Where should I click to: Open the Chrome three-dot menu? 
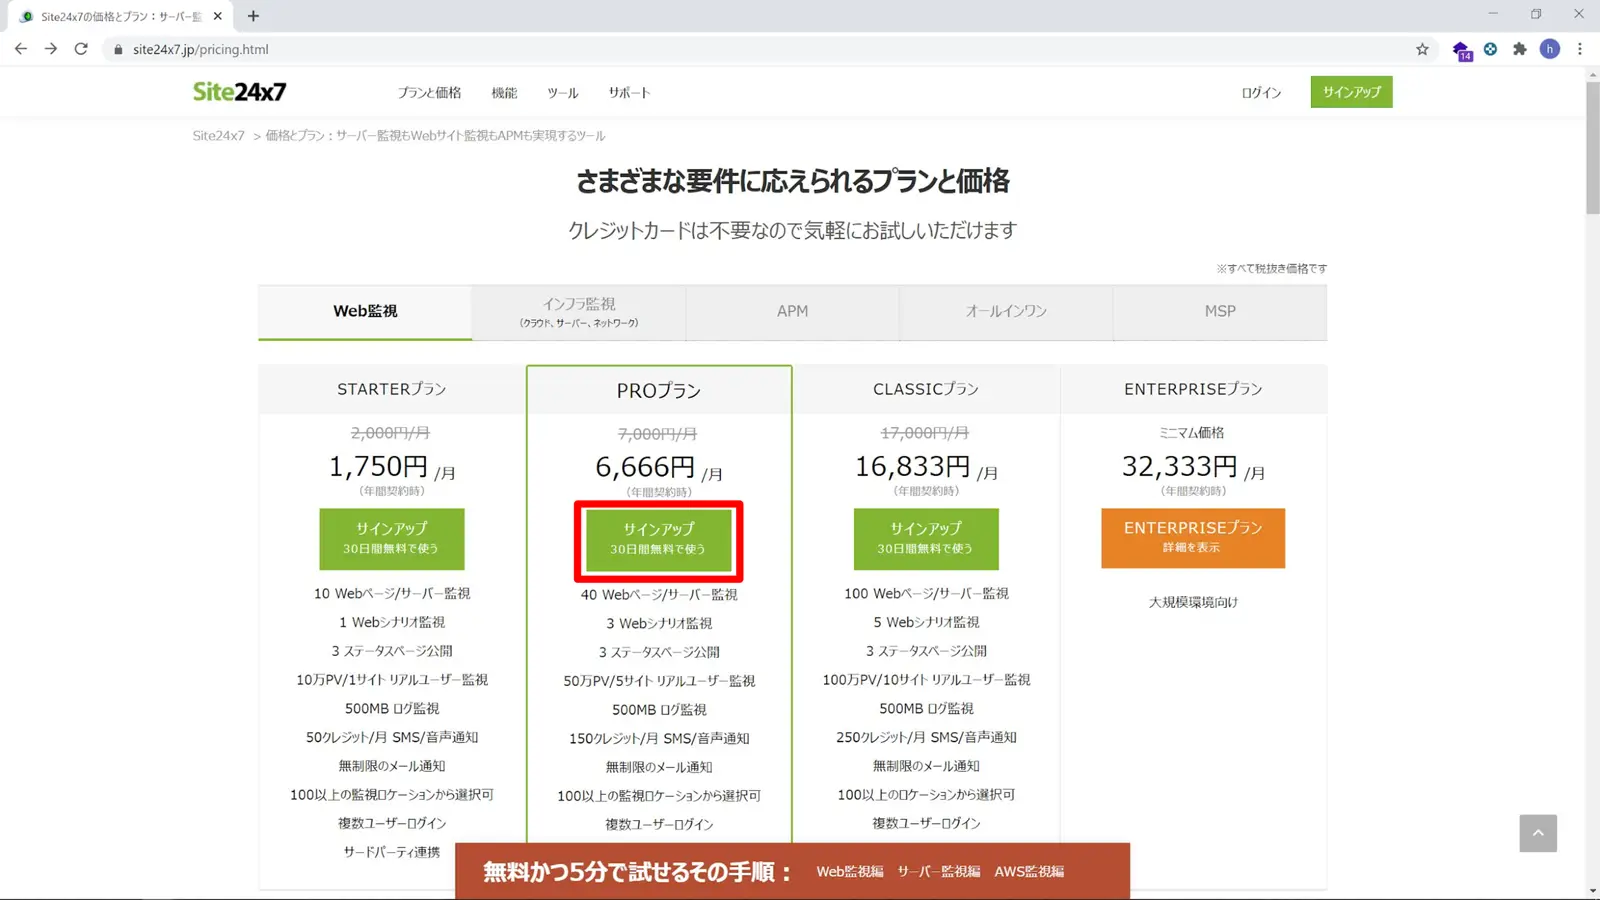[x=1580, y=49]
